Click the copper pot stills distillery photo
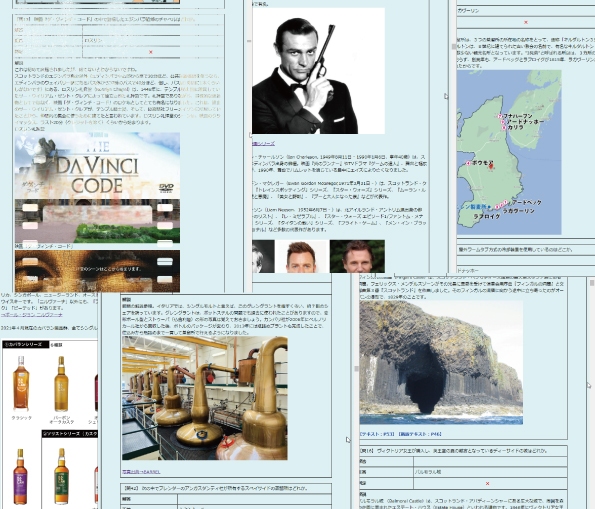The width and height of the screenshot is (595, 509). pyautogui.click(x=205, y=398)
